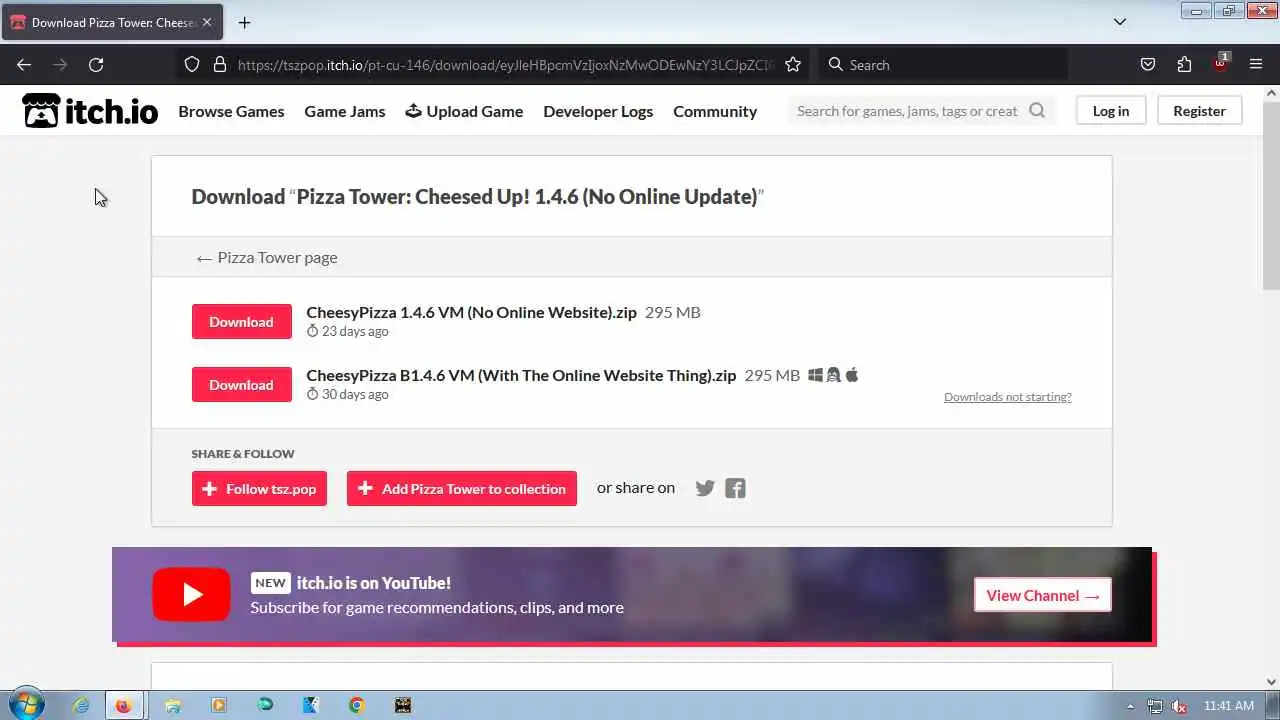Open the Extensions puzzle icon

tap(1184, 65)
